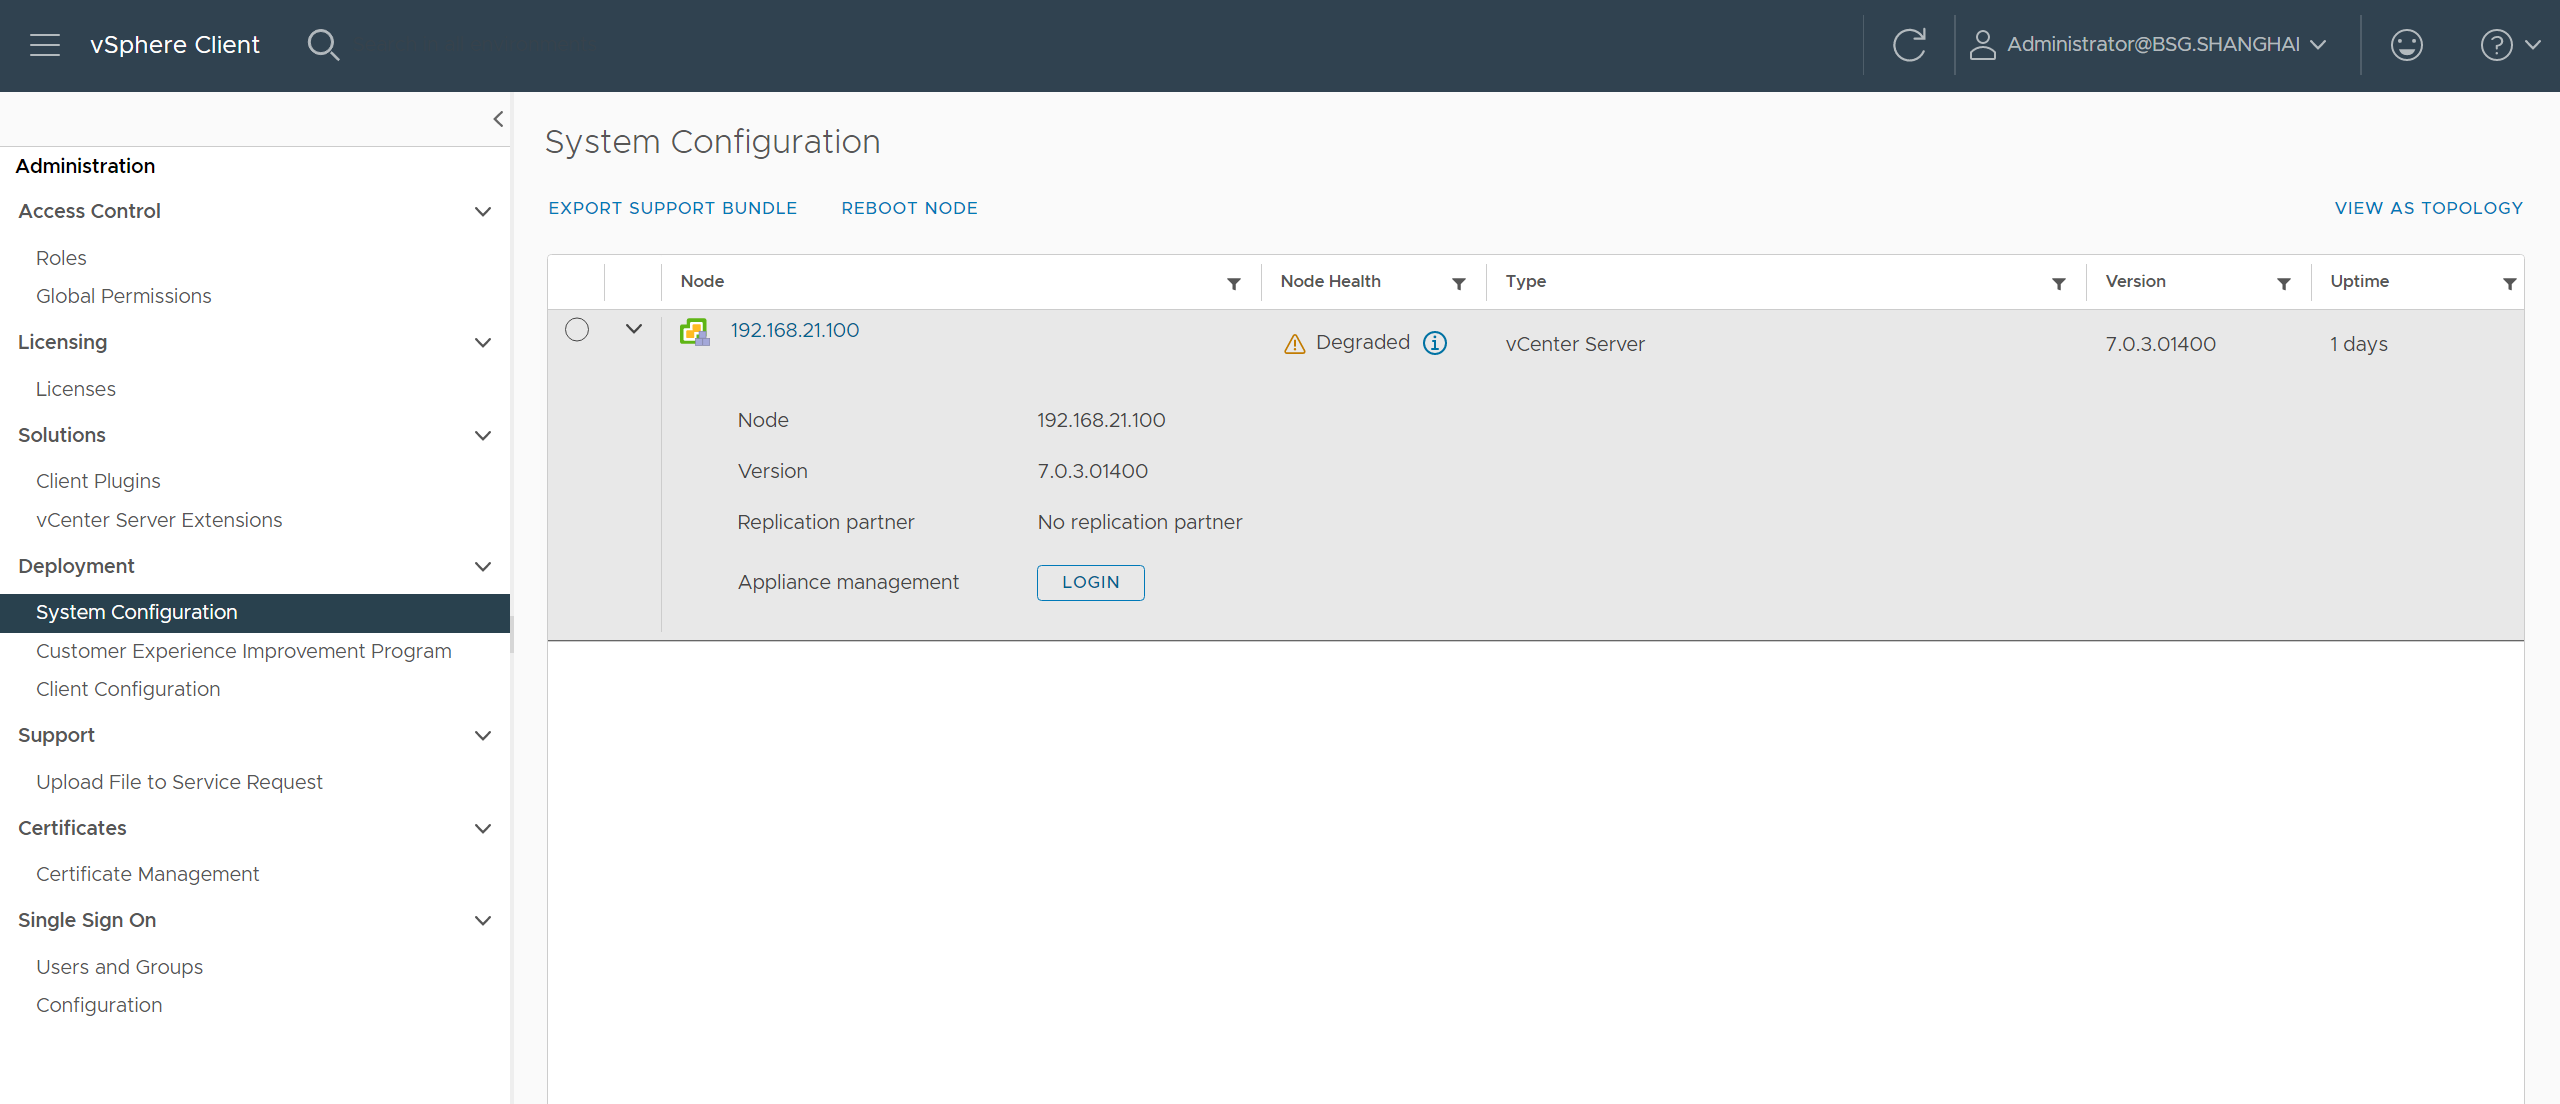Open System Configuration under Deployment
Viewport: 2560px width, 1104px height.
coord(137,612)
